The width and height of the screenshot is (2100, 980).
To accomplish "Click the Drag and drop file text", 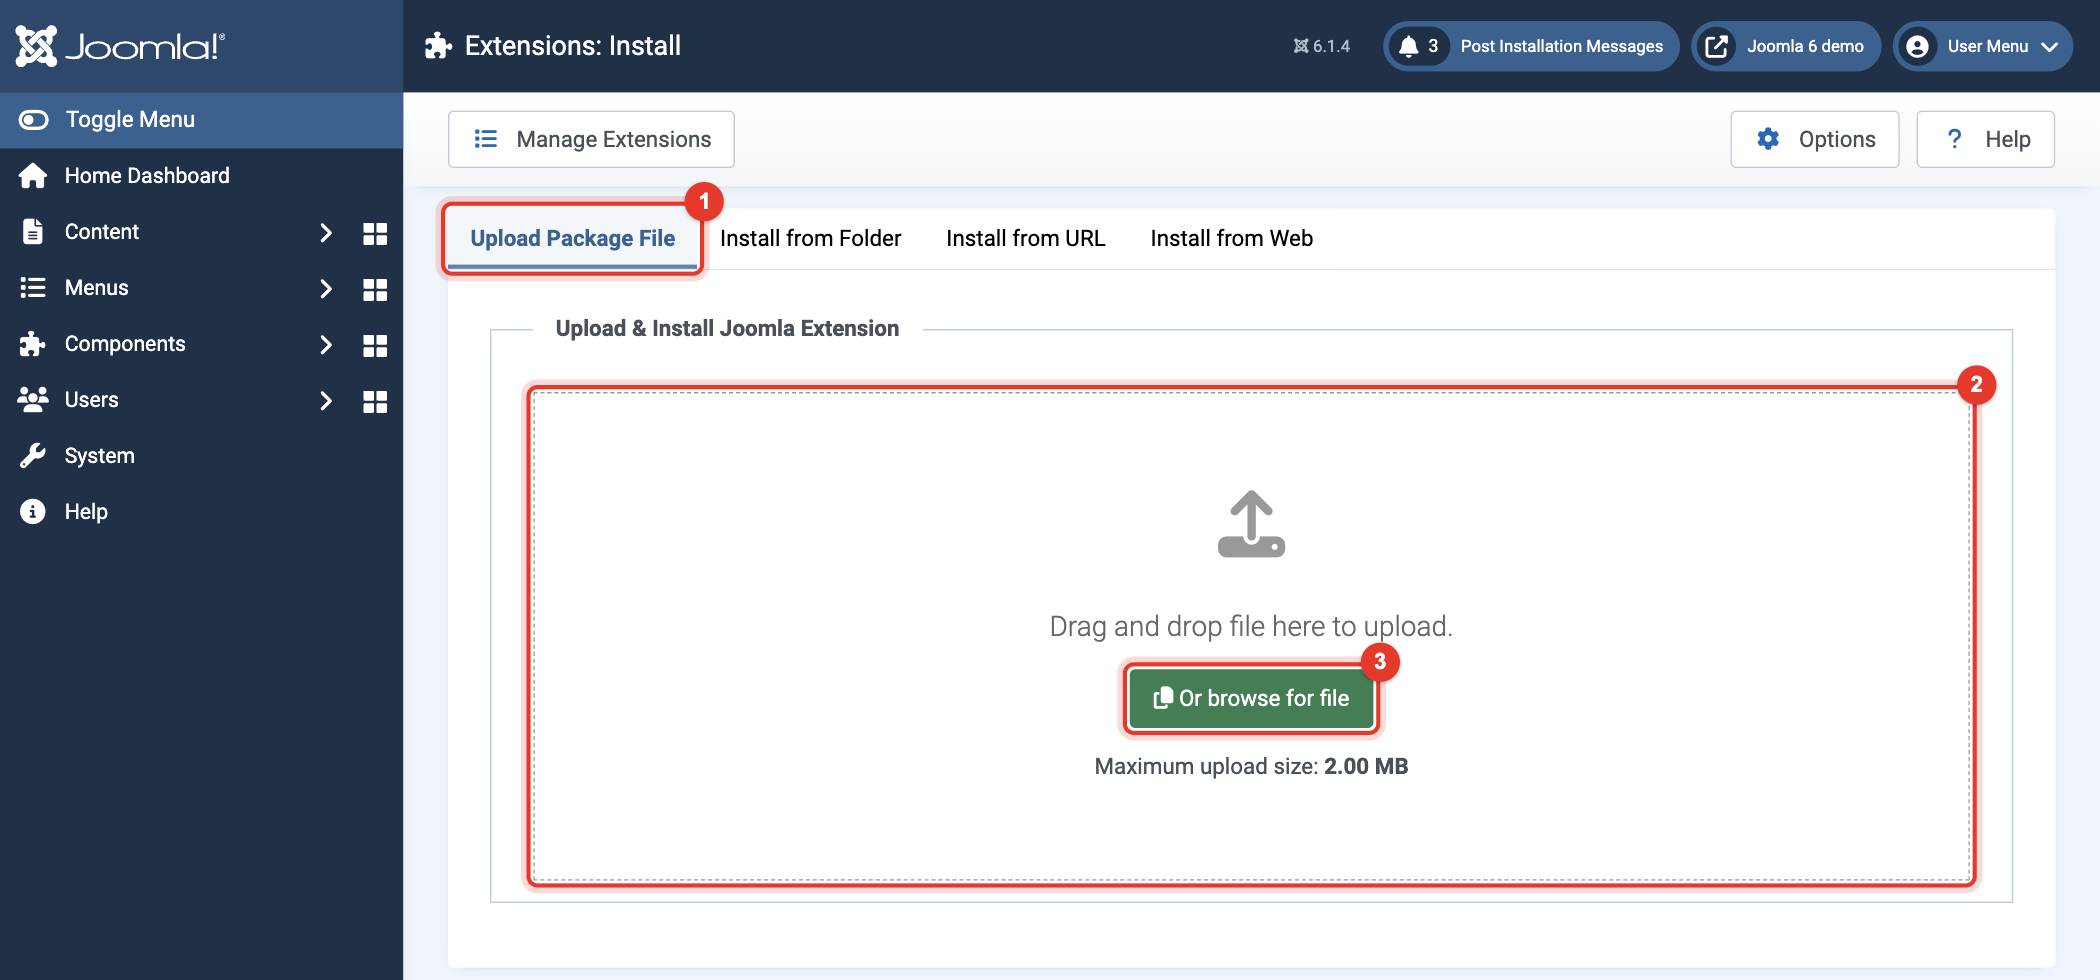I will point(1251,626).
